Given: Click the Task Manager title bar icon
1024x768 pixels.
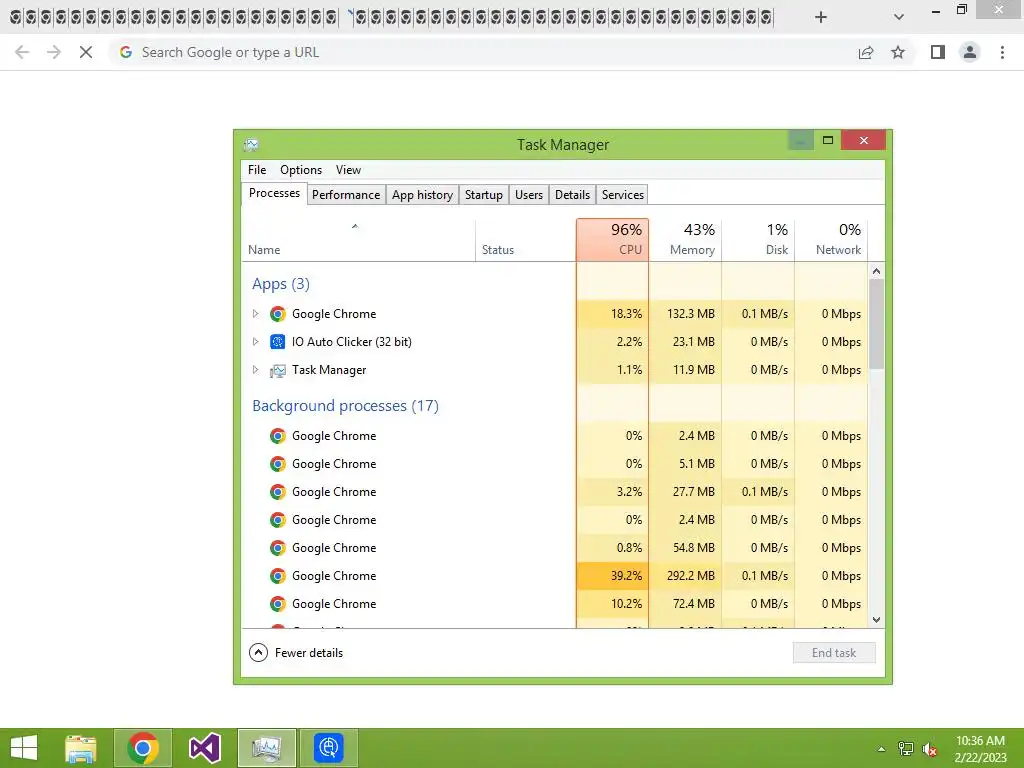Looking at the screenshot, I should tap(251, 144).
